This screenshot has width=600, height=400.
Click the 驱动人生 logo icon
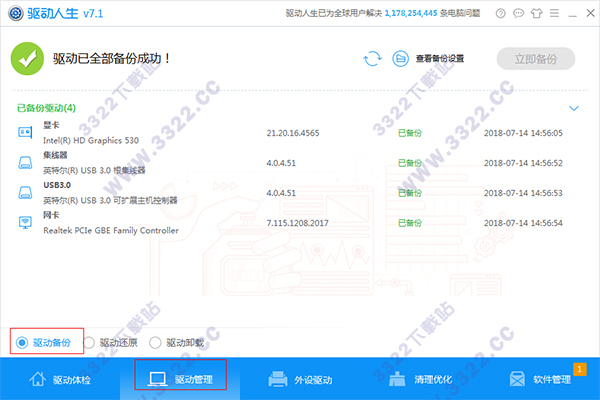[x=16, y=13]
